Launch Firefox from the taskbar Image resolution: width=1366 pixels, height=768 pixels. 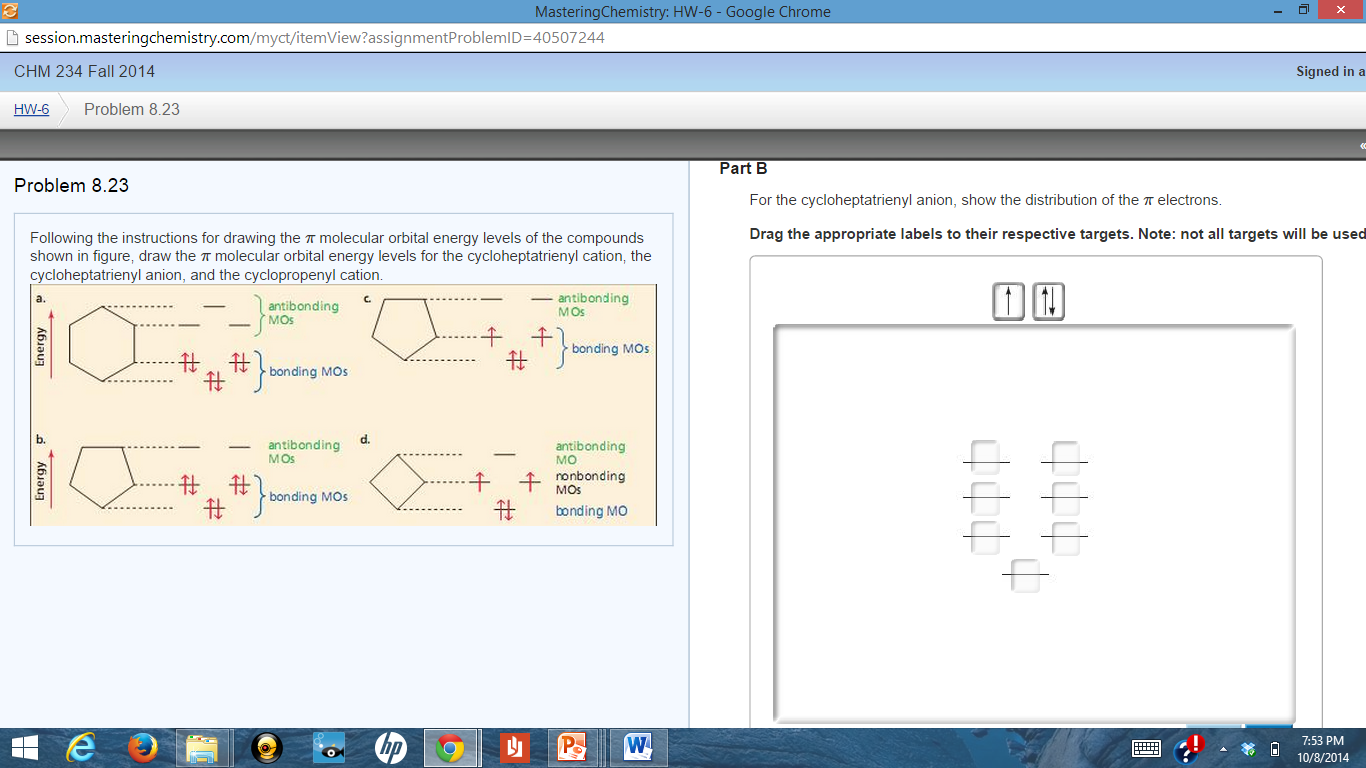(145, 747)
